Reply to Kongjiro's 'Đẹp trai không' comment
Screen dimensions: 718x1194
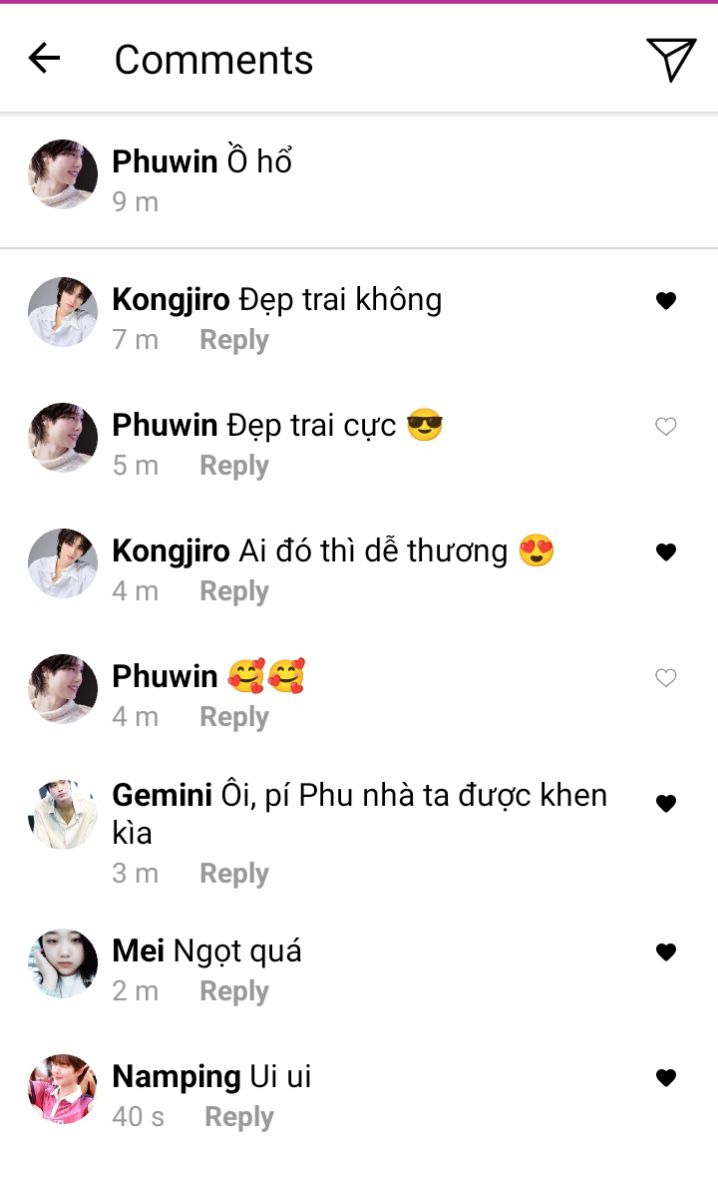pos(234,340)
